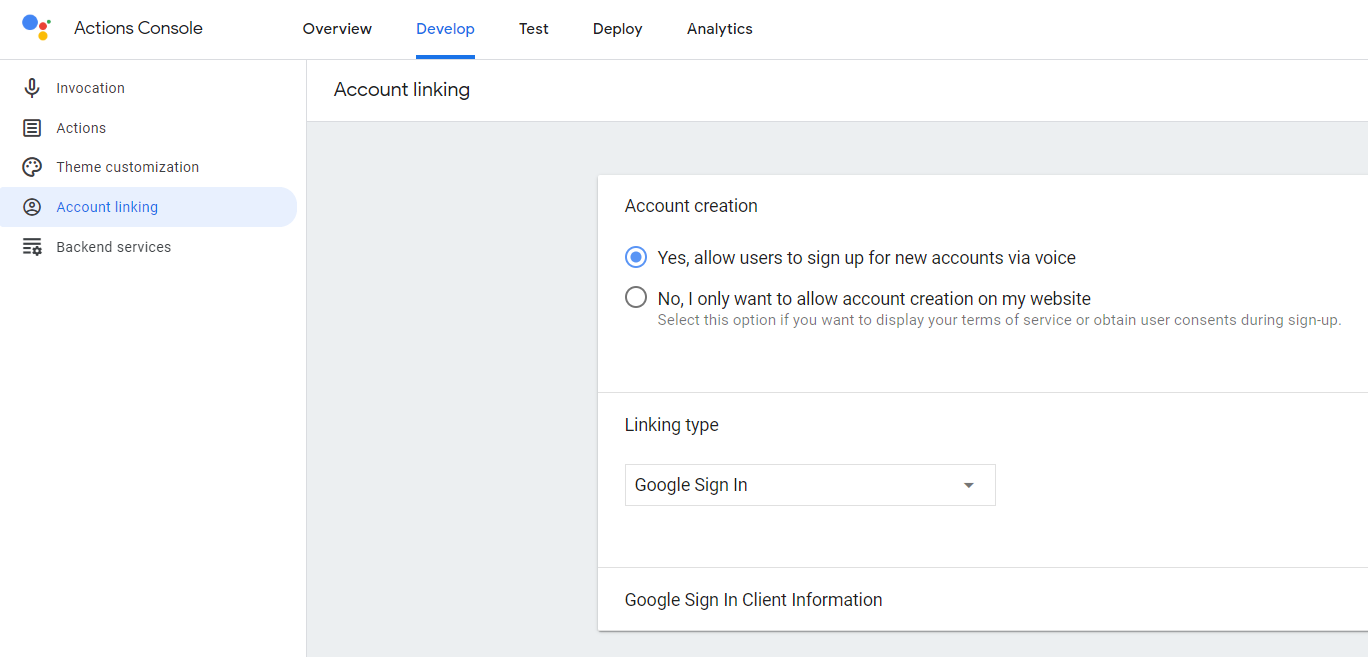Open Invocation settings in sidebar
This screenshot has height=657, width=1368.
pos(90,88)
